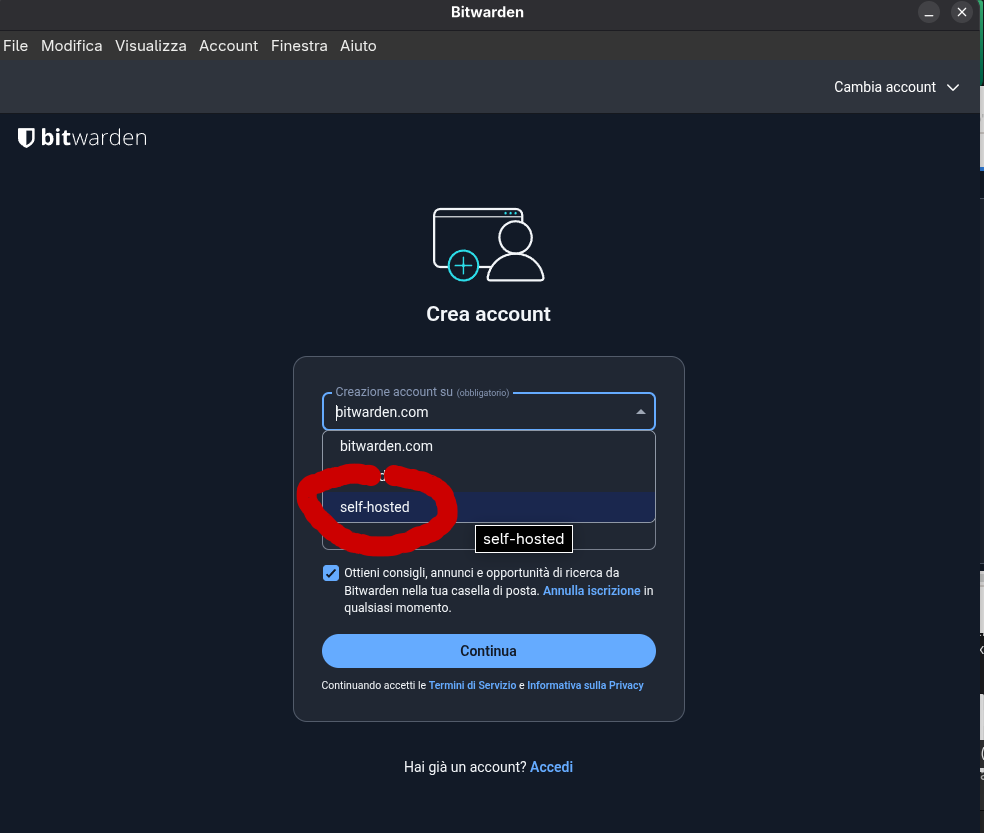The image size is (984, 833).
Task: Open the Aiuto menu
Action: [x=358, y=46]
